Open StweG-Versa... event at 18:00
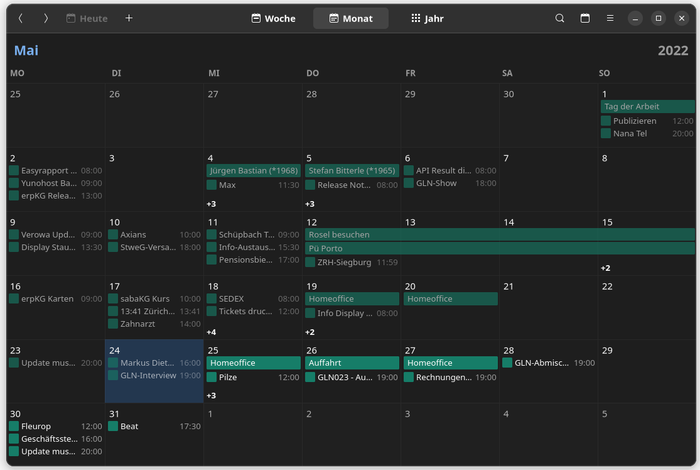700x470 pixels. 154,247
